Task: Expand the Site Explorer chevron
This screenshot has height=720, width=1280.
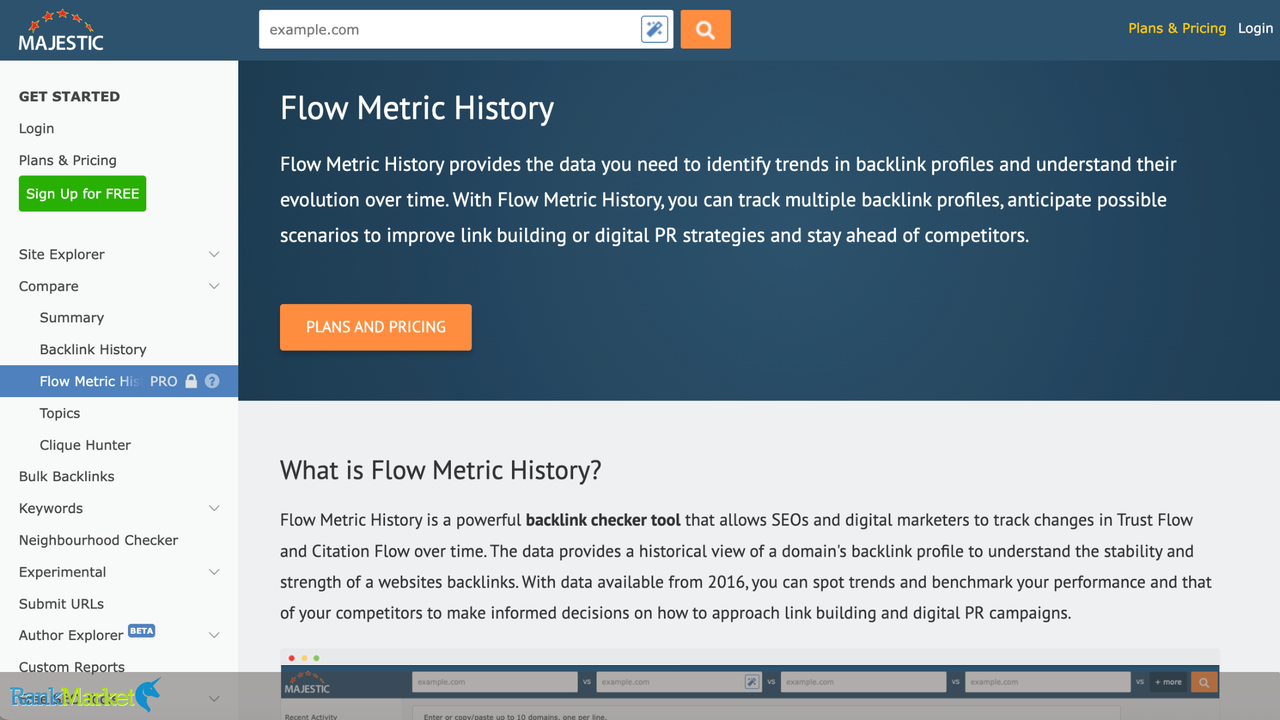Action: click(x=214, y=254)
